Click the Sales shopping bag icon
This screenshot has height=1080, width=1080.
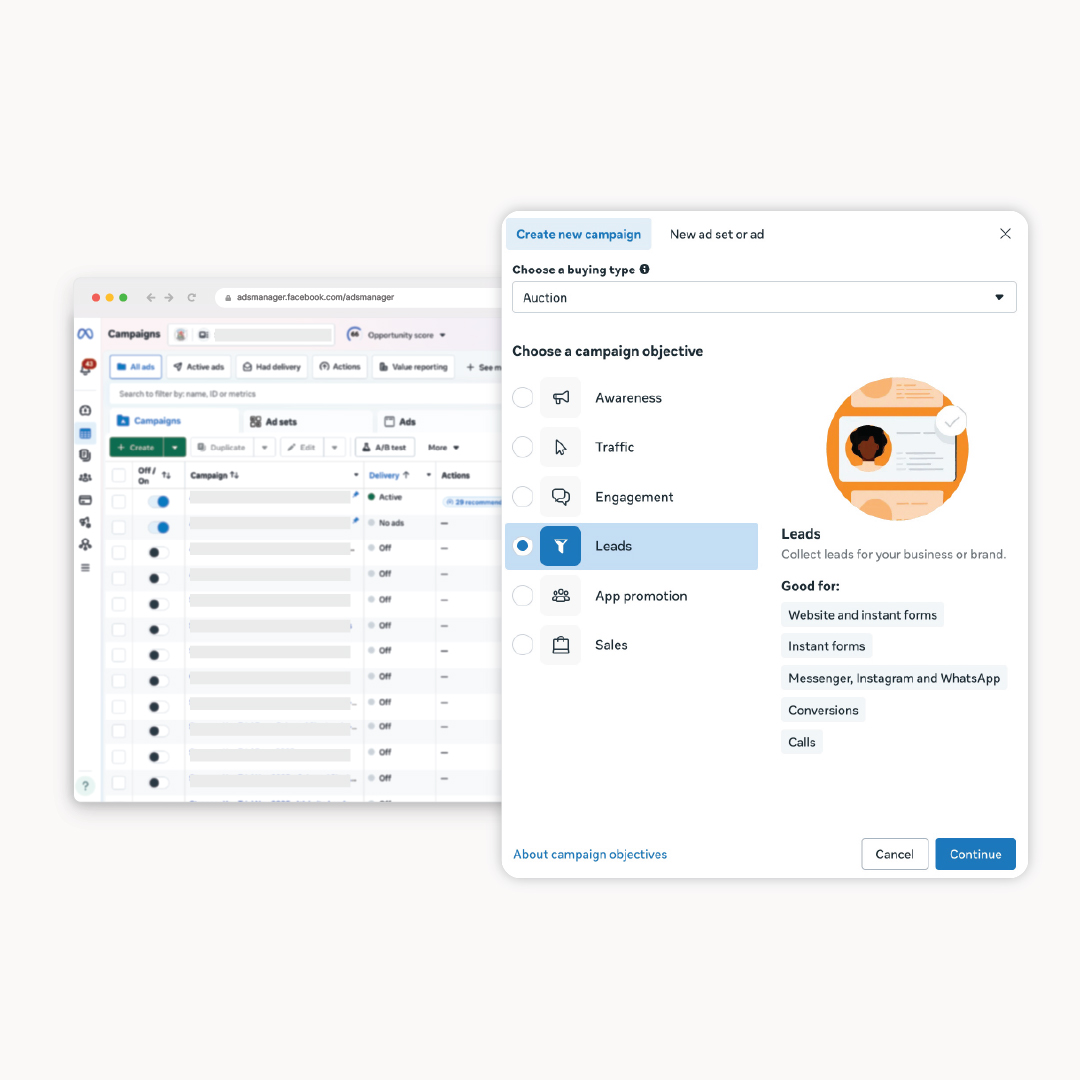(560, 645)
